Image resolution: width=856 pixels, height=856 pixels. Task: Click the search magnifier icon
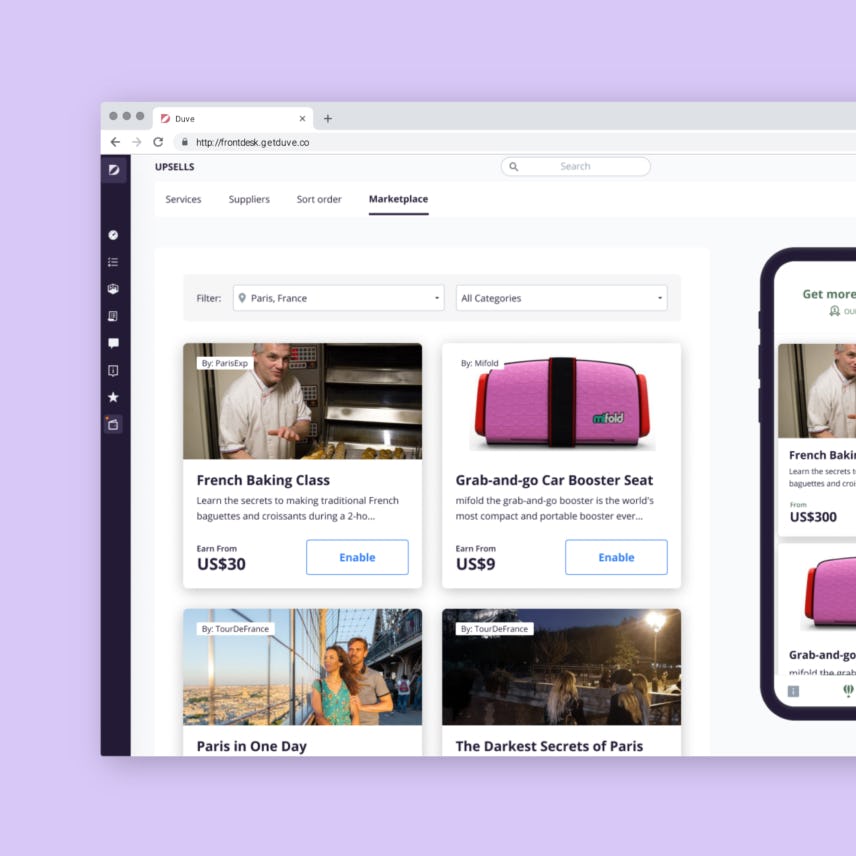click(514, 166)
